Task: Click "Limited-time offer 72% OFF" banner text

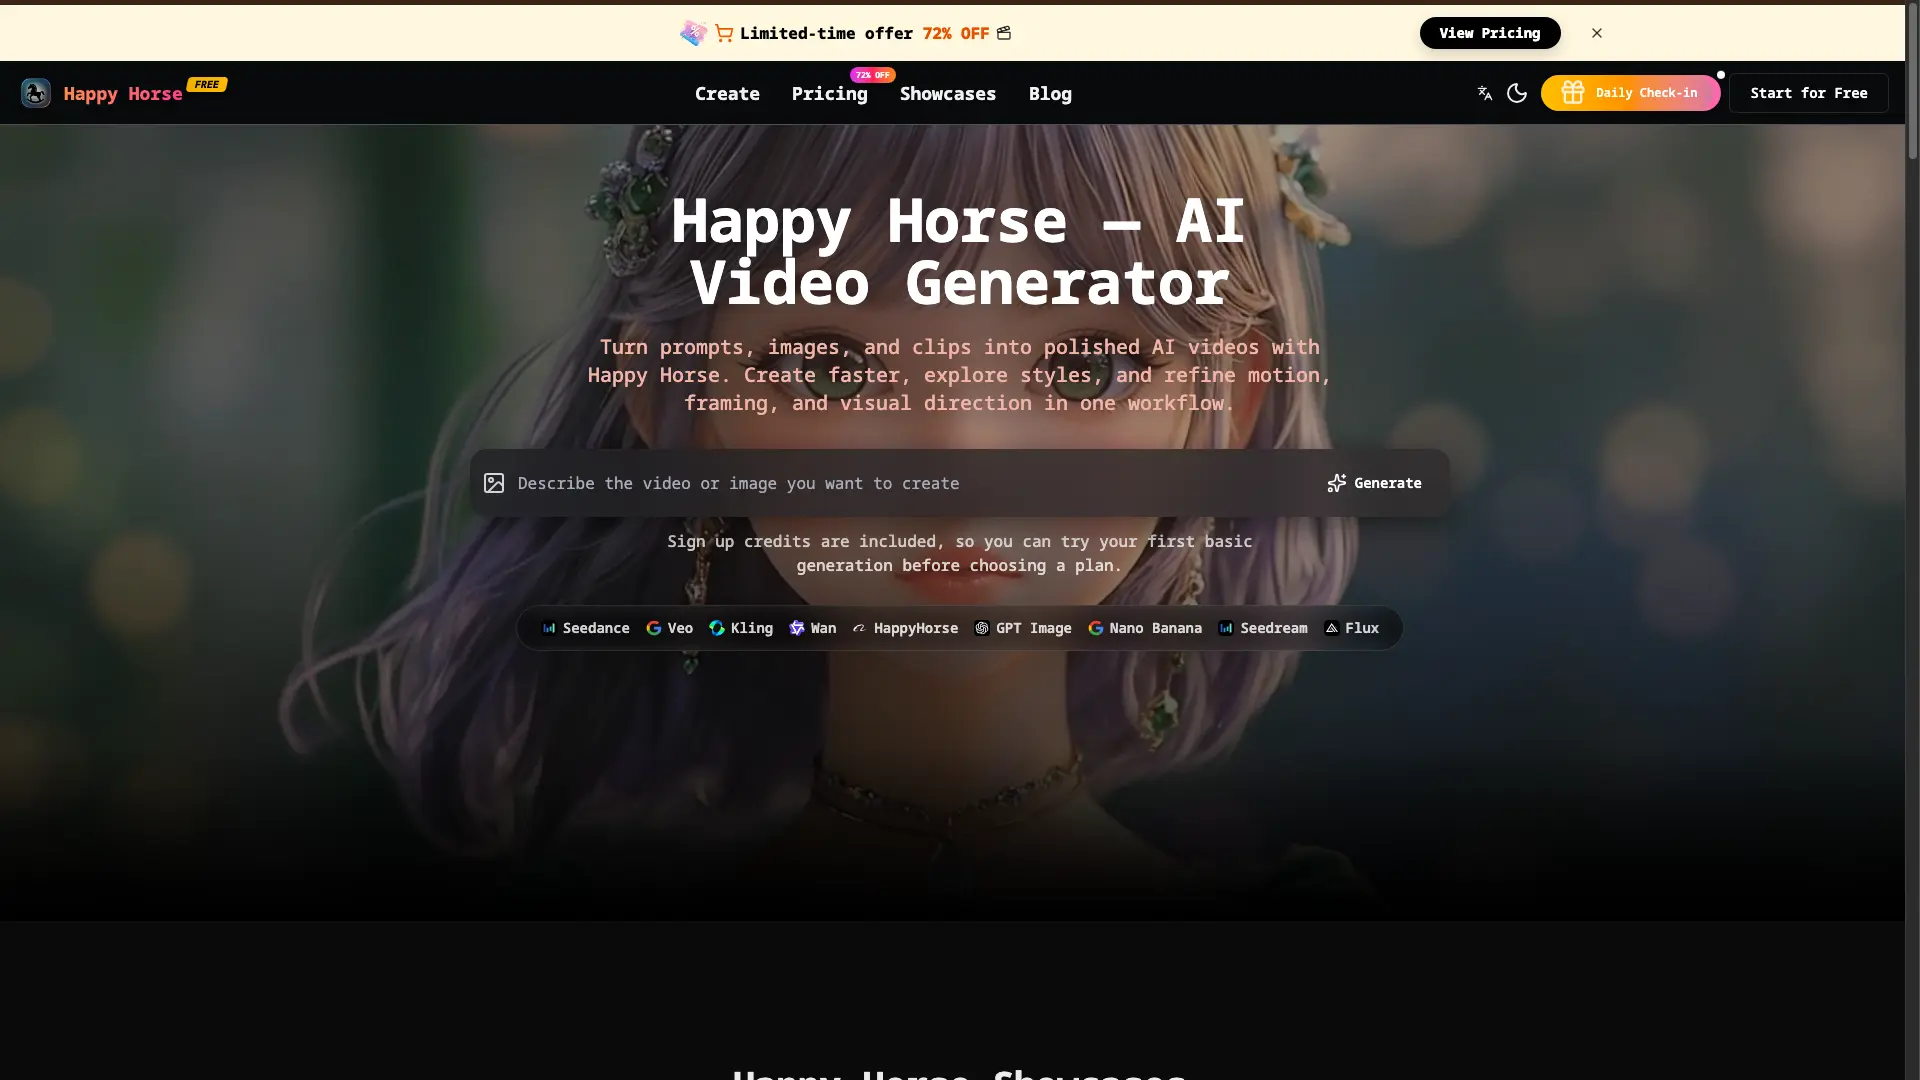Action: (x=864, y=33)
